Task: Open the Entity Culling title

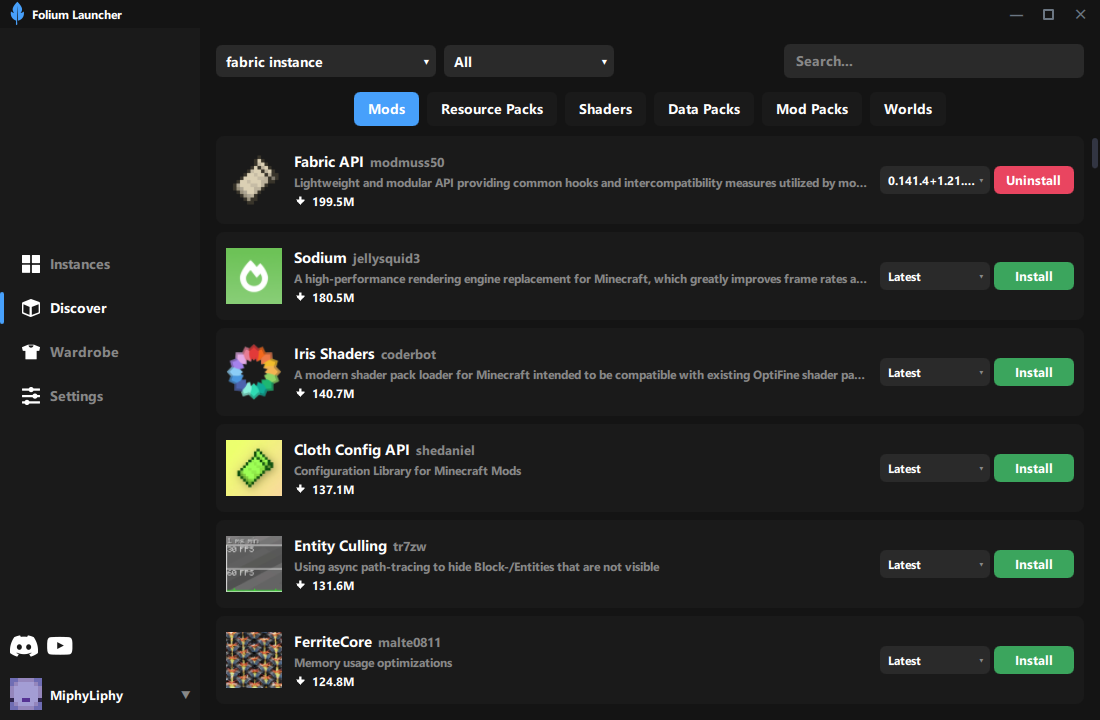Action: click(340, 546)
